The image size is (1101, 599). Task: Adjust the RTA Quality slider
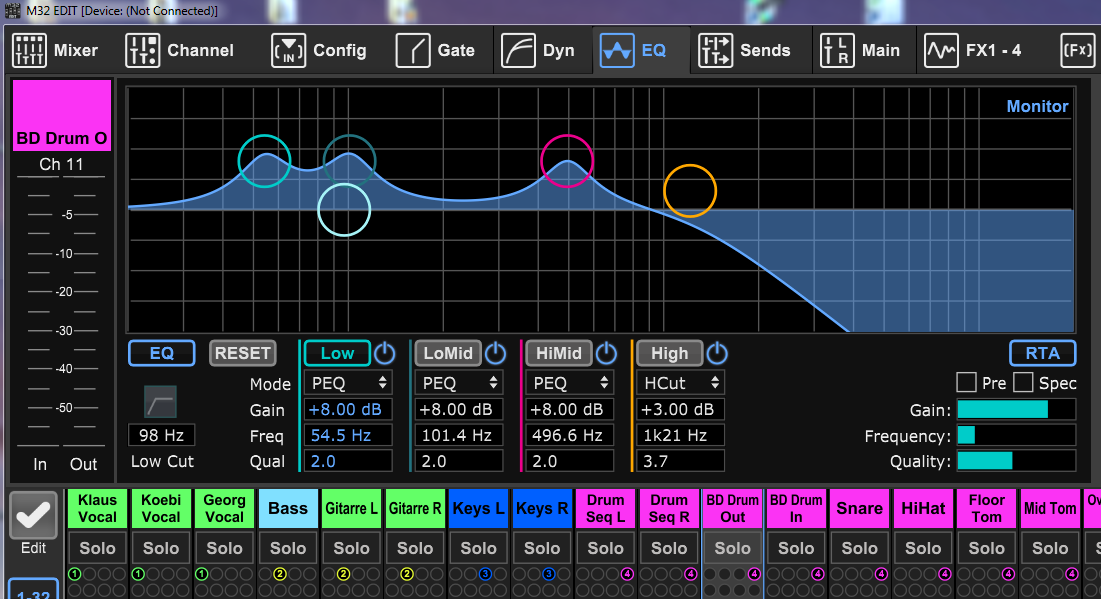pyautogui.click(x=1016, y=461)
